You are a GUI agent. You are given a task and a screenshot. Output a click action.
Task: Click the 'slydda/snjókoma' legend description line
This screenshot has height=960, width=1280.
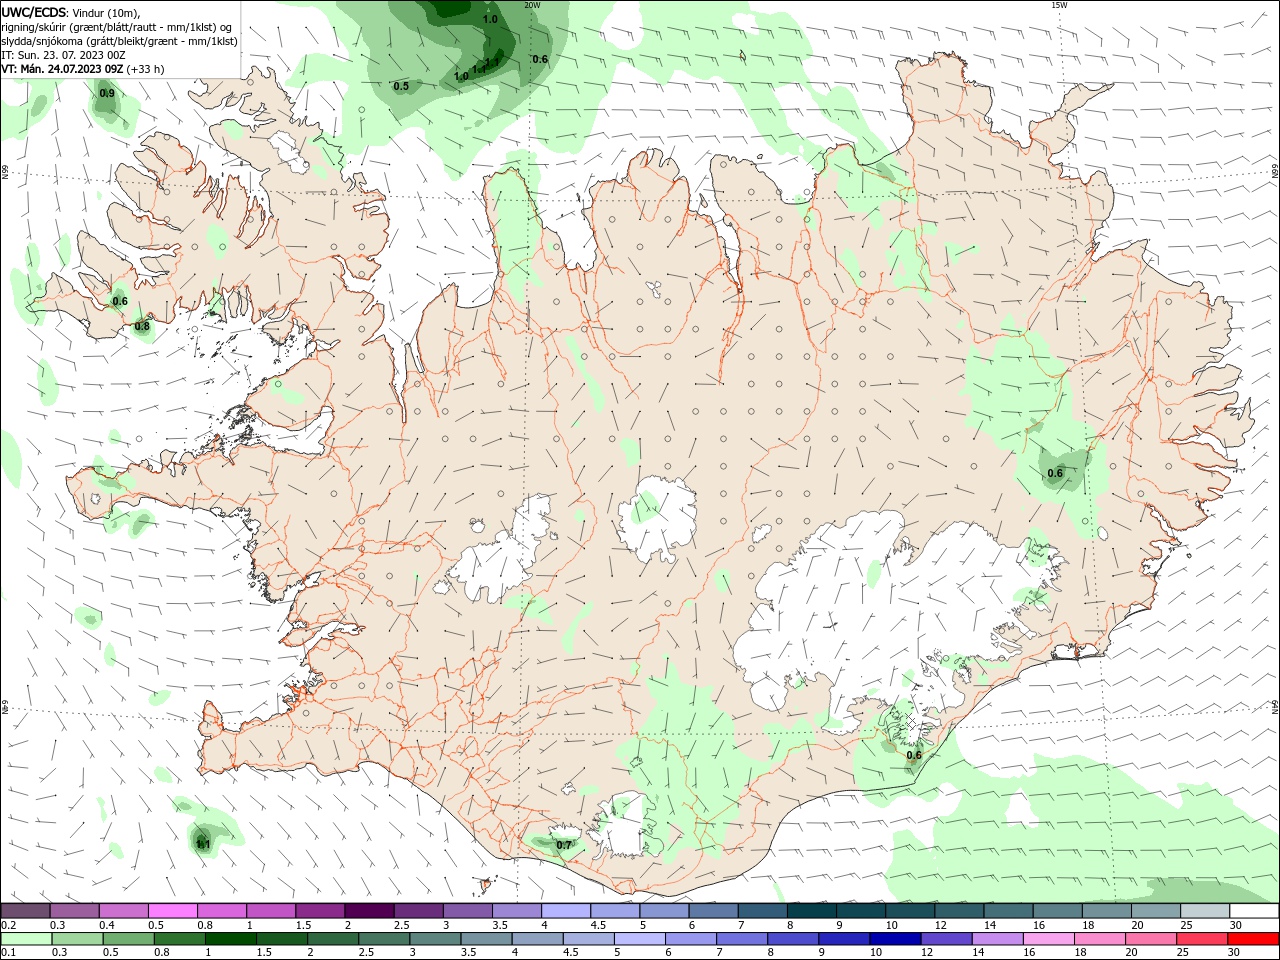coord(119,41)
